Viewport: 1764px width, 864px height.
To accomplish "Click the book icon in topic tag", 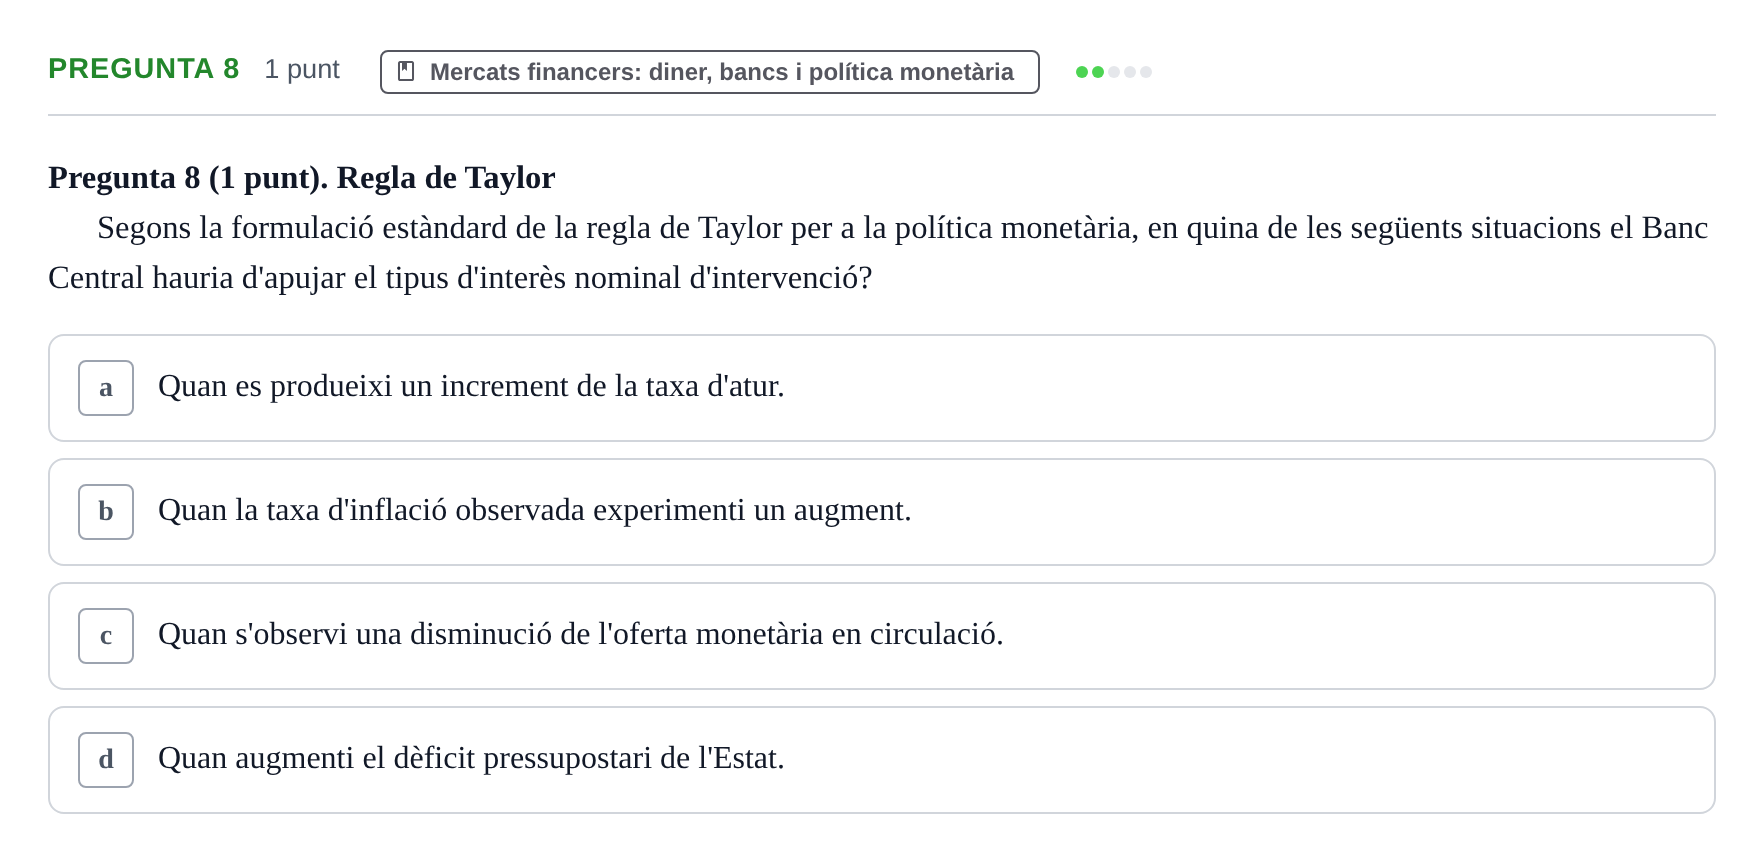I will coord(406,72).
